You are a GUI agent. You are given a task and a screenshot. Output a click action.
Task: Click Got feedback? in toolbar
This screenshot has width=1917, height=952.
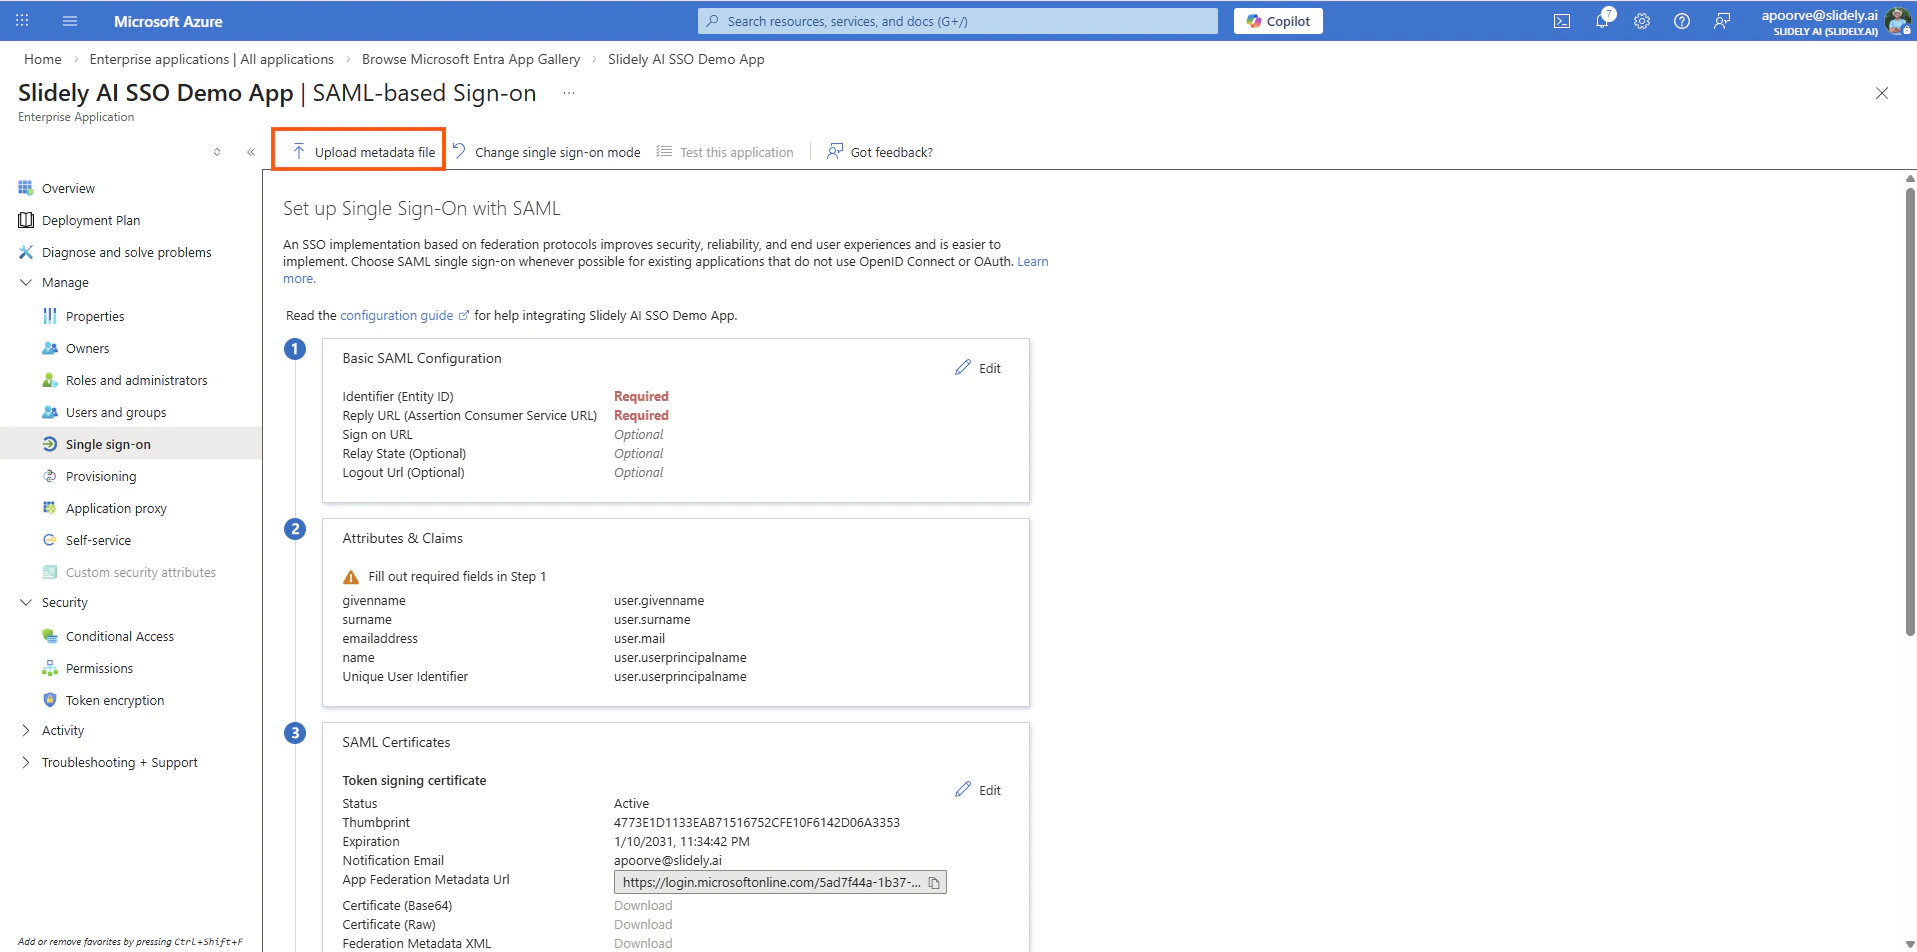(x=880, y=152)
